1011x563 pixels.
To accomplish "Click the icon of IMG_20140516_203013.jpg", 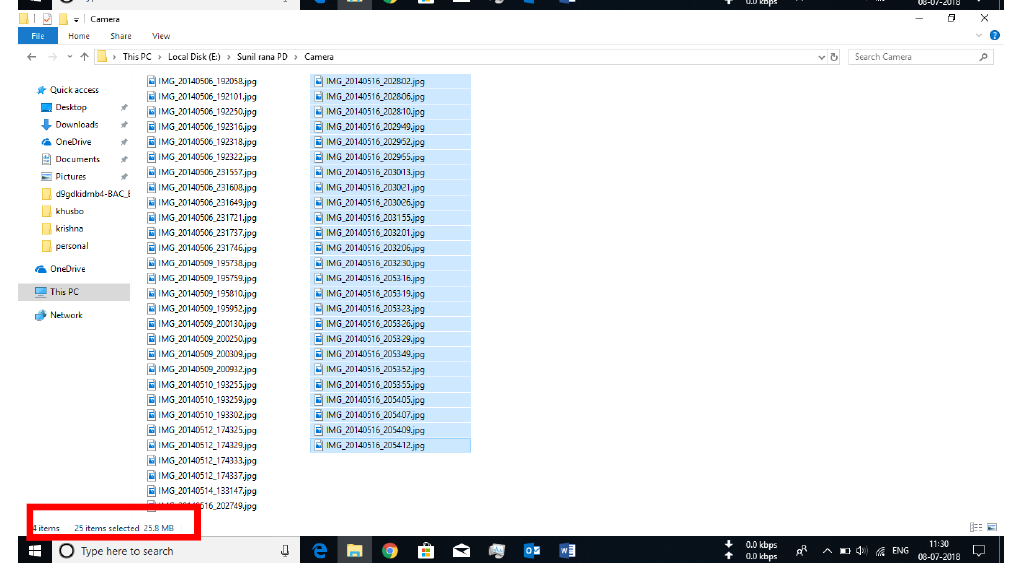I will click(319, 172).
